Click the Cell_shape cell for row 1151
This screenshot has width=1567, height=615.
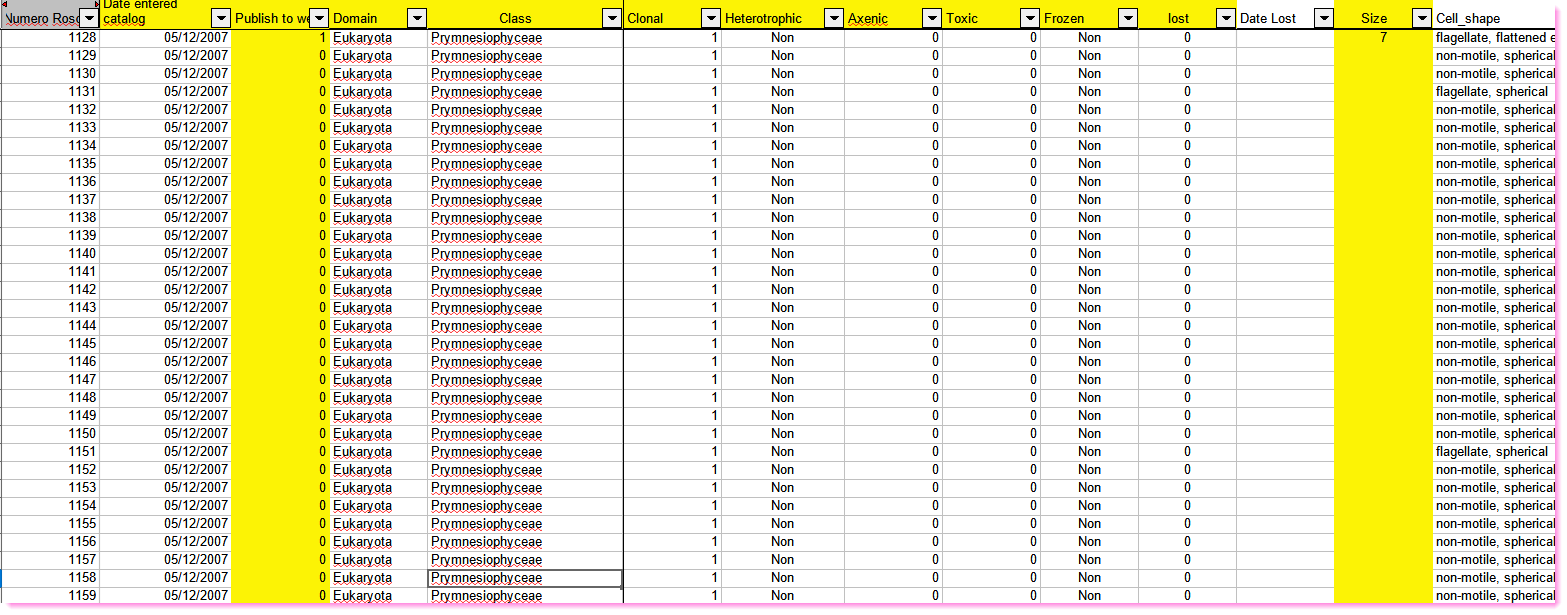pyautogui.click(x=1494, y=452)
